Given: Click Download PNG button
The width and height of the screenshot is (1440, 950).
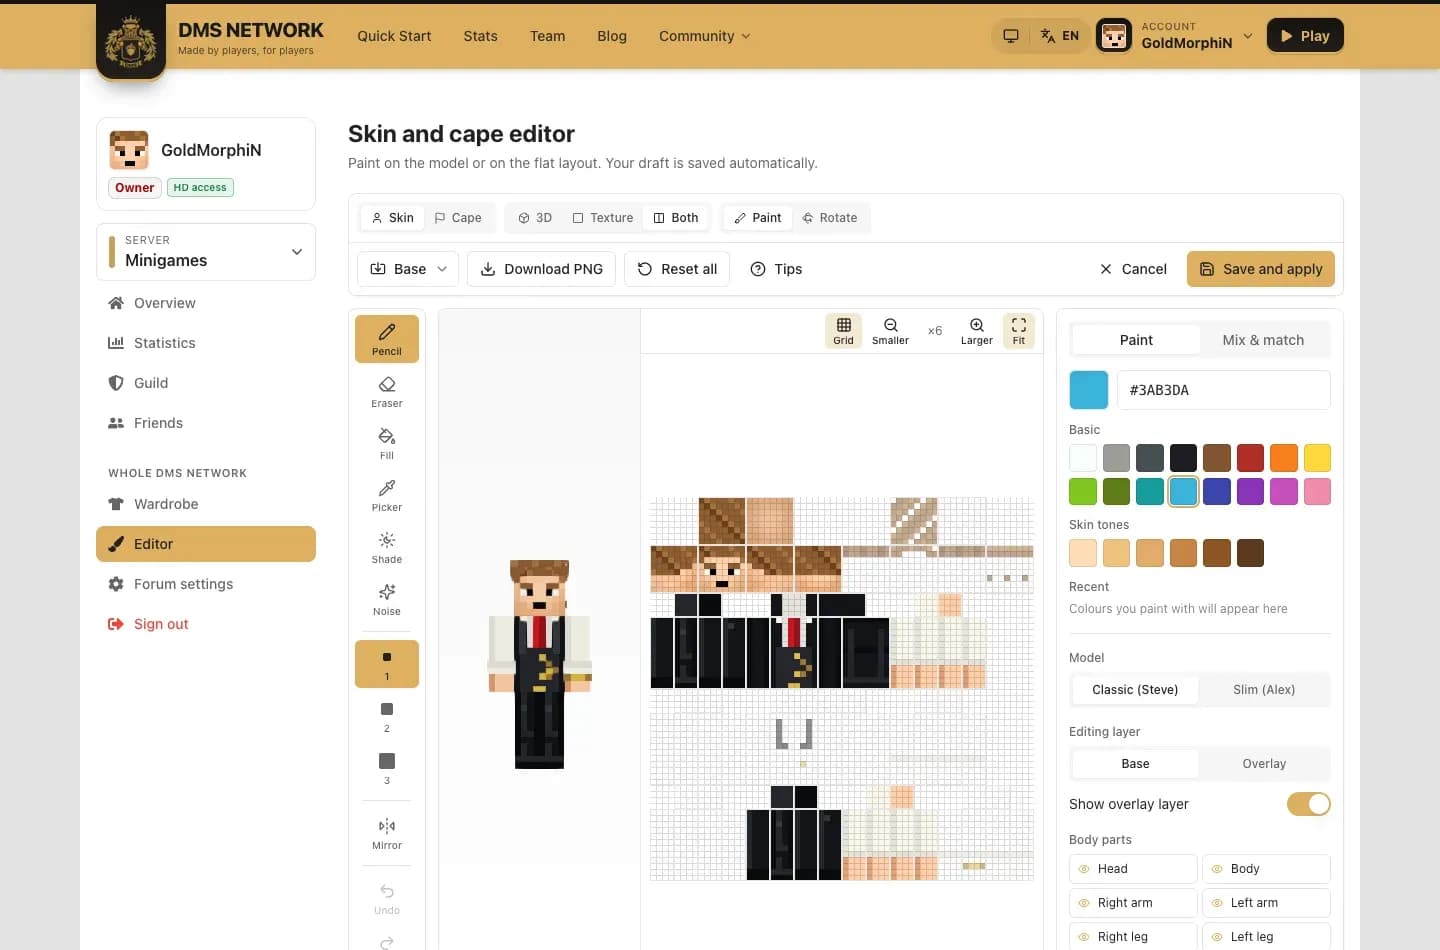Looking at the screenshot, I should click(542, 269).
